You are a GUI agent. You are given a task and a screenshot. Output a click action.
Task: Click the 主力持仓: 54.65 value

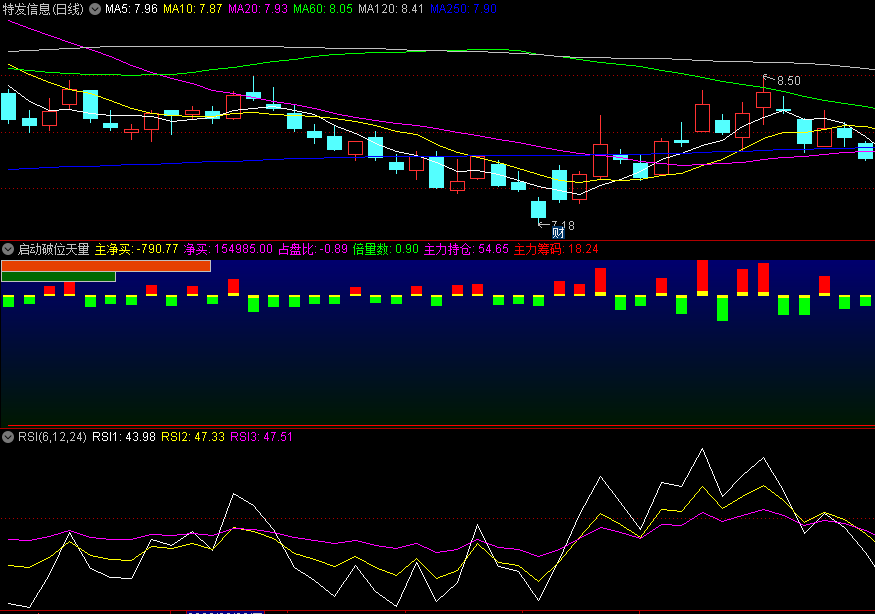(467, 249)
